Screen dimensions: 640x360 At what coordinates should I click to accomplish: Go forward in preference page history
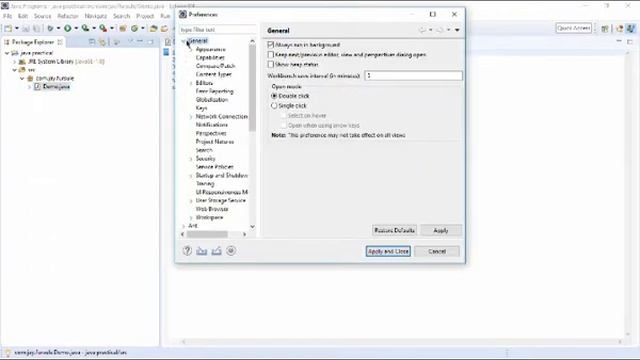[440, 30]
